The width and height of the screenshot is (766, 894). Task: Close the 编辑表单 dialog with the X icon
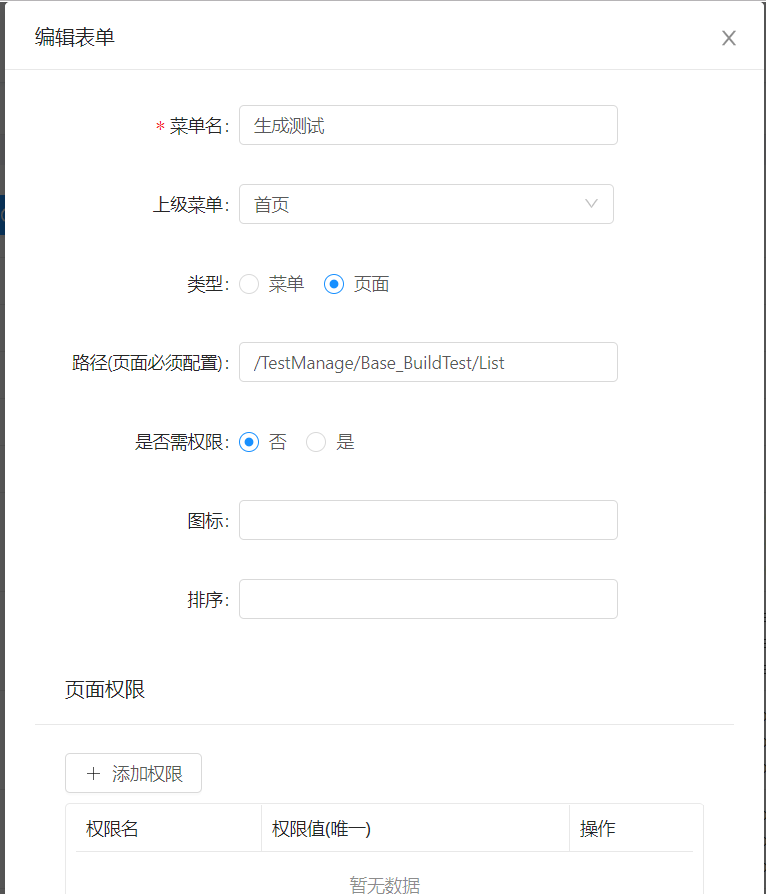click(729, 38)
